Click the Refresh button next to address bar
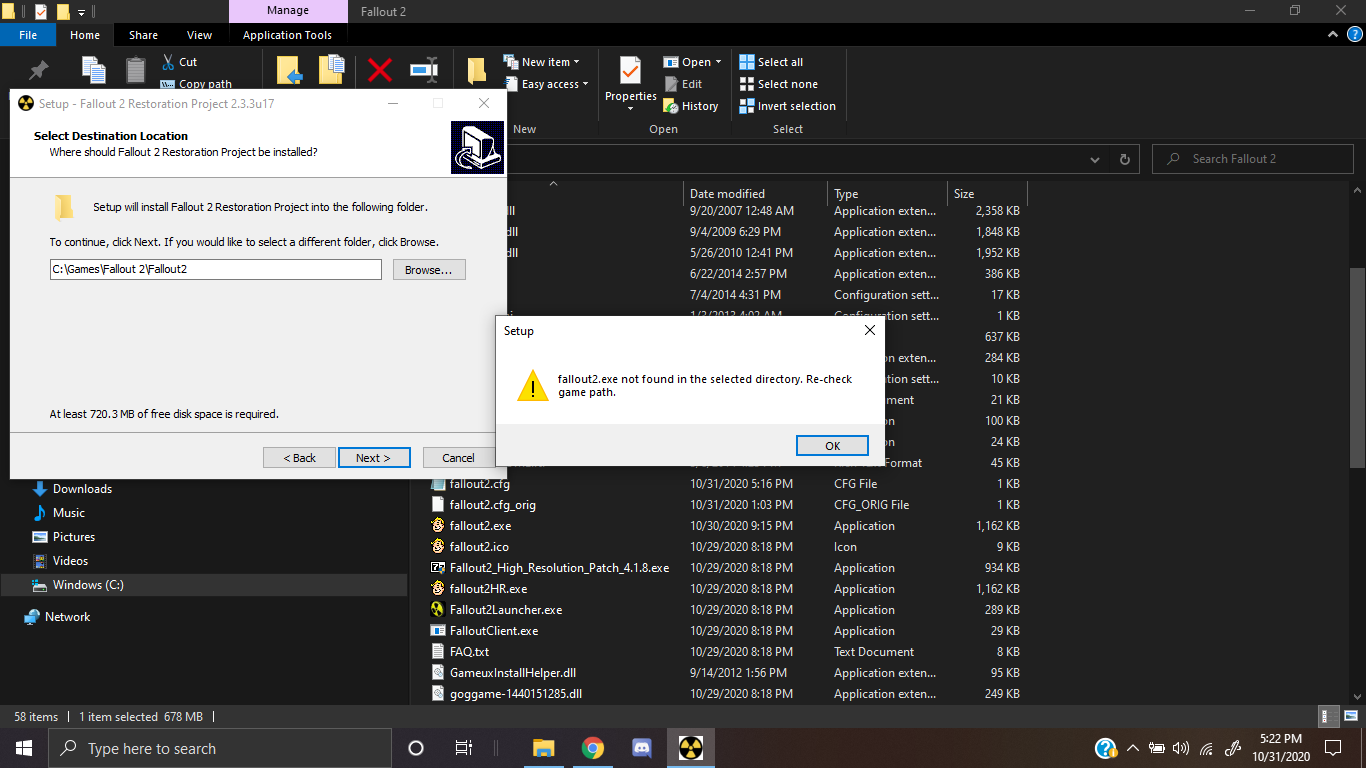Screen dimensions: 1366x768 click(1124, 159)
